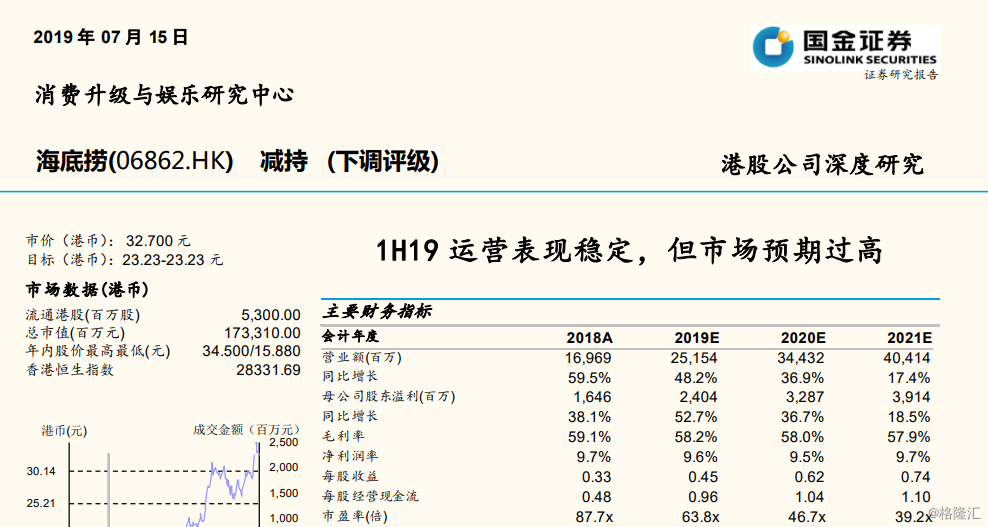The height and width of the screenshot is (527, 988).
Task: Select the market cap value 173,310.00
Action: (262, 333)
